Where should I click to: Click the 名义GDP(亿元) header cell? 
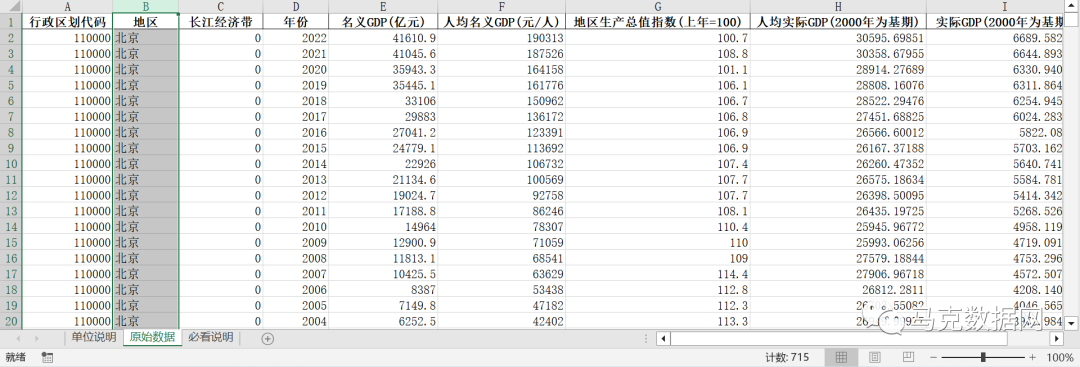tap(383, 21)
